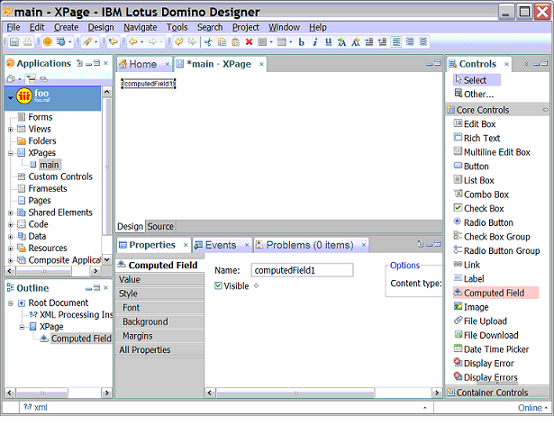
Task: Choose the Select tool in Controls
Action: pos(477,80)
